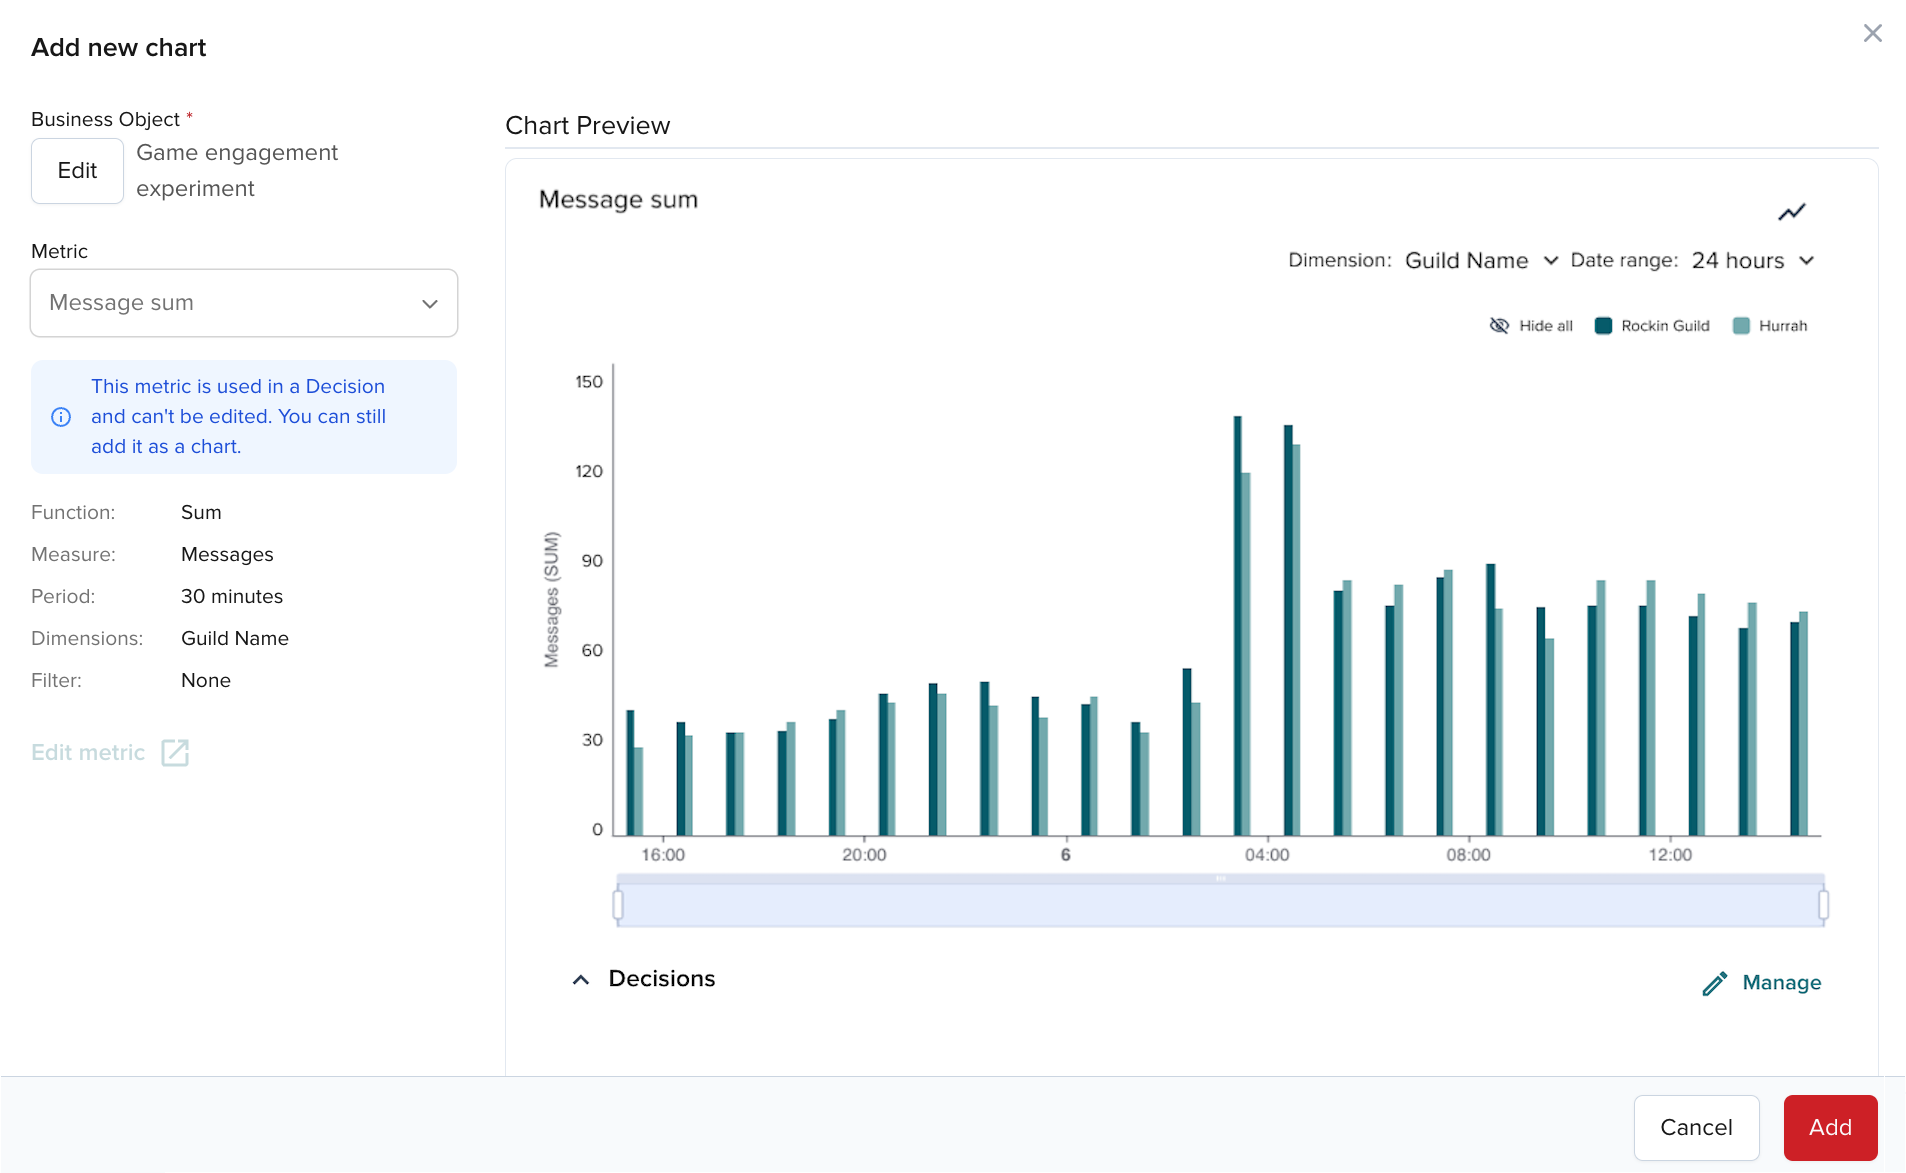The image size is (1906, 1173).
Task: Click the info icon in the blue notice
Action: pyautogui.click(x=61, y=417)
